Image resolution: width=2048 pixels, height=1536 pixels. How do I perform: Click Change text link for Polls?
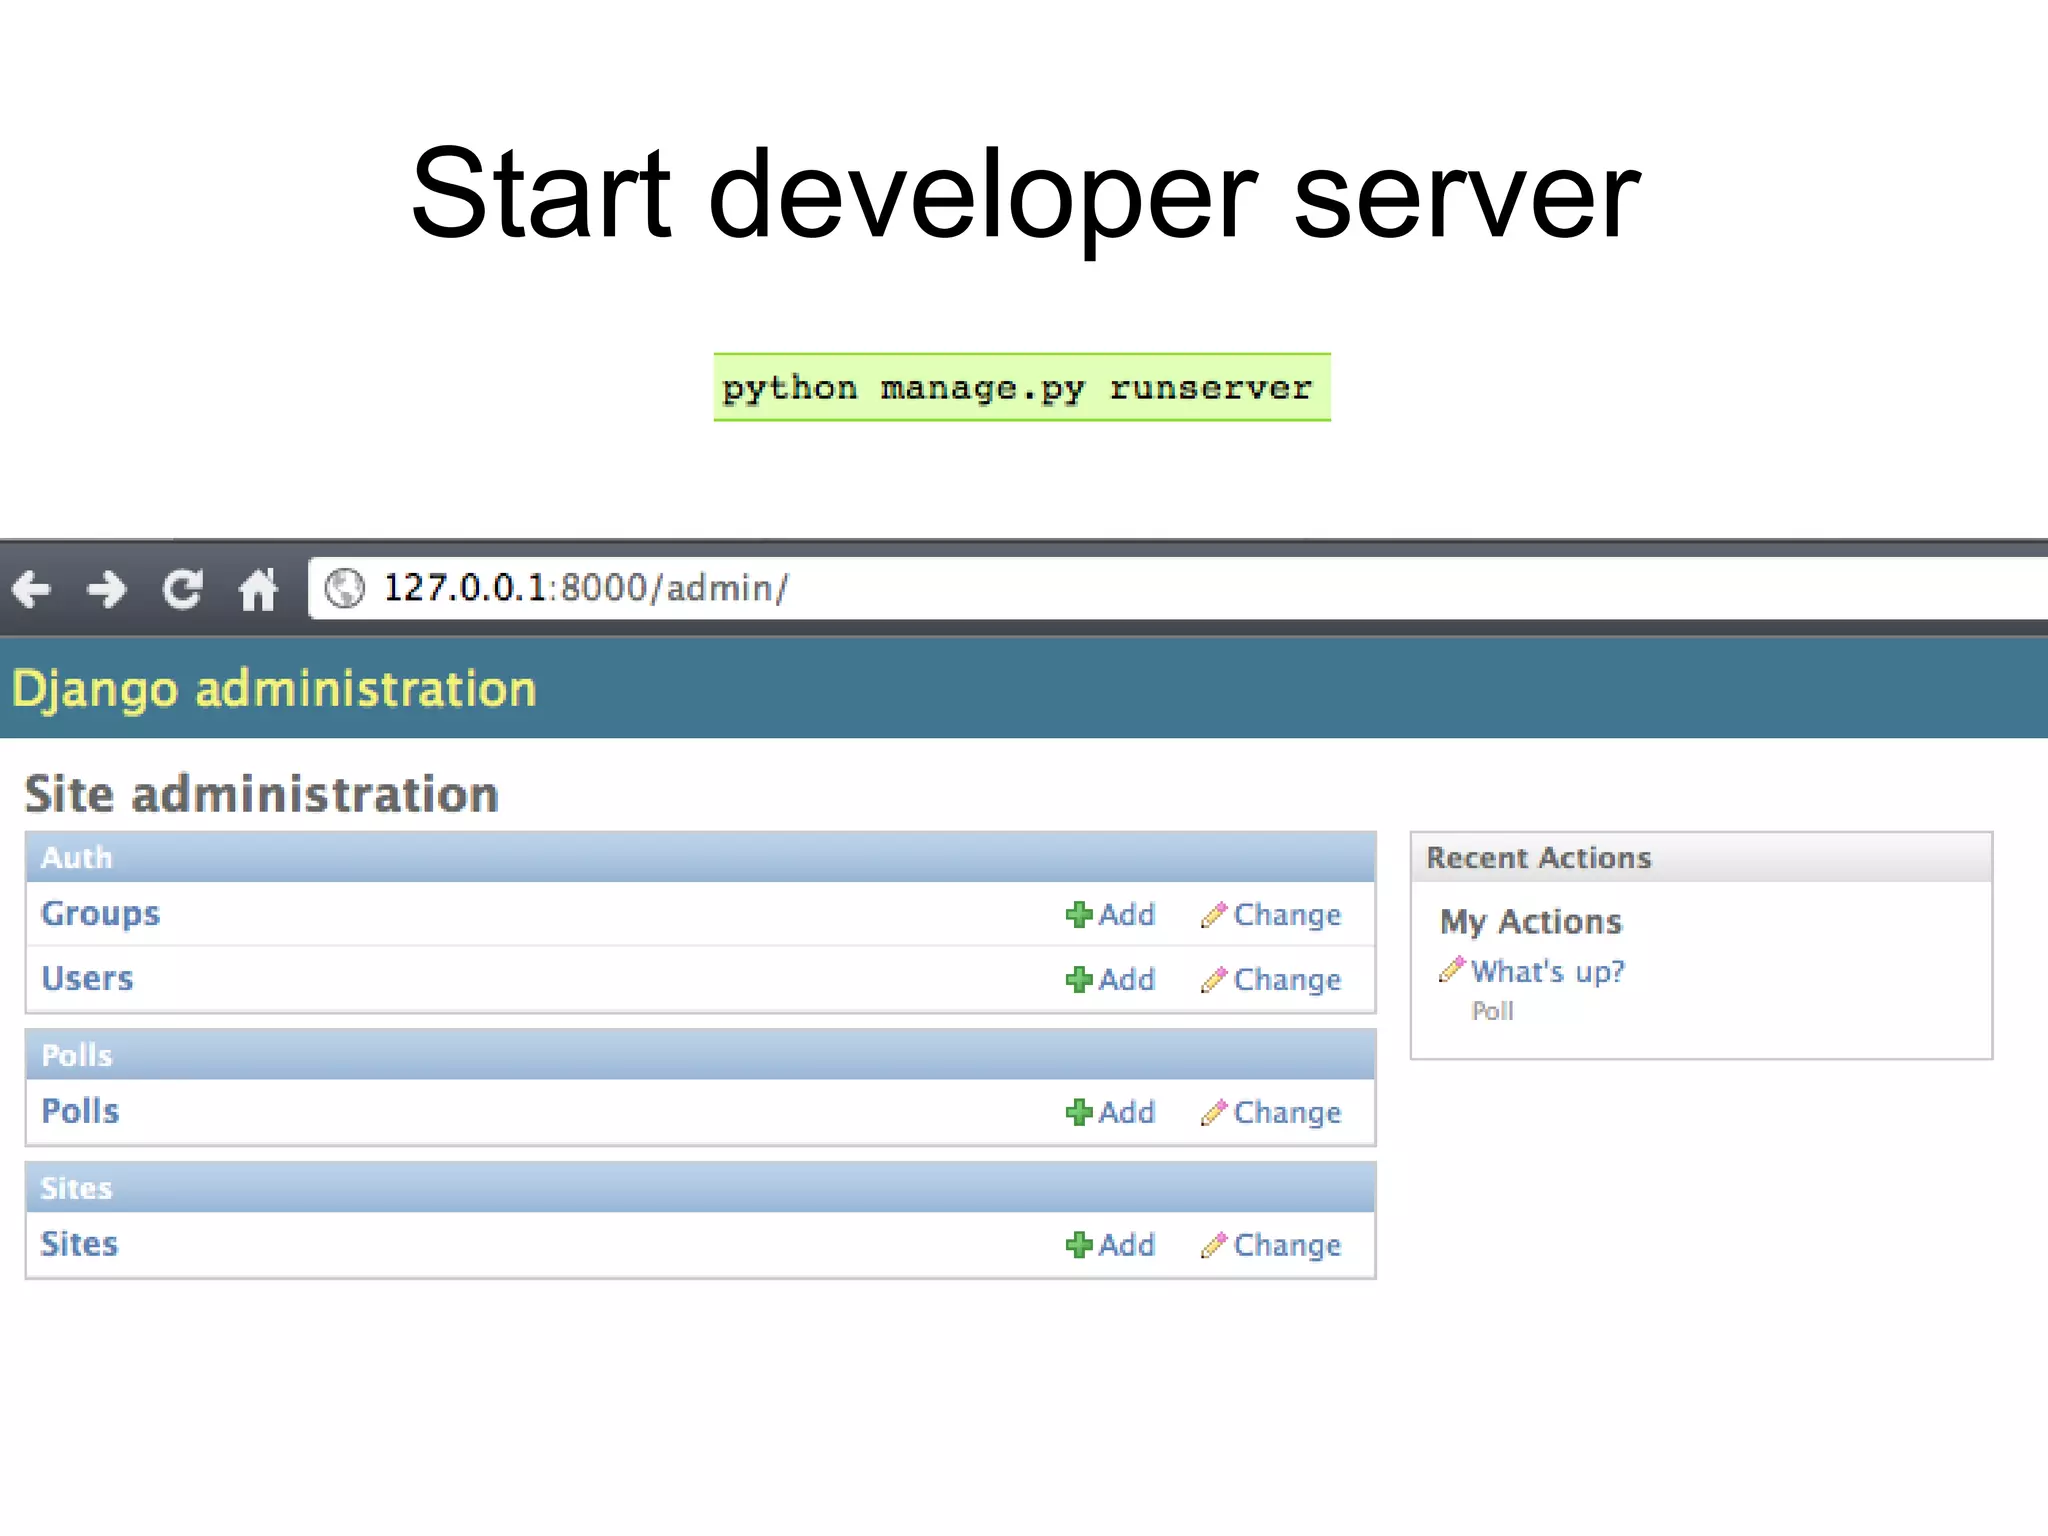pyautogui.click(x=1287, y=1113)
